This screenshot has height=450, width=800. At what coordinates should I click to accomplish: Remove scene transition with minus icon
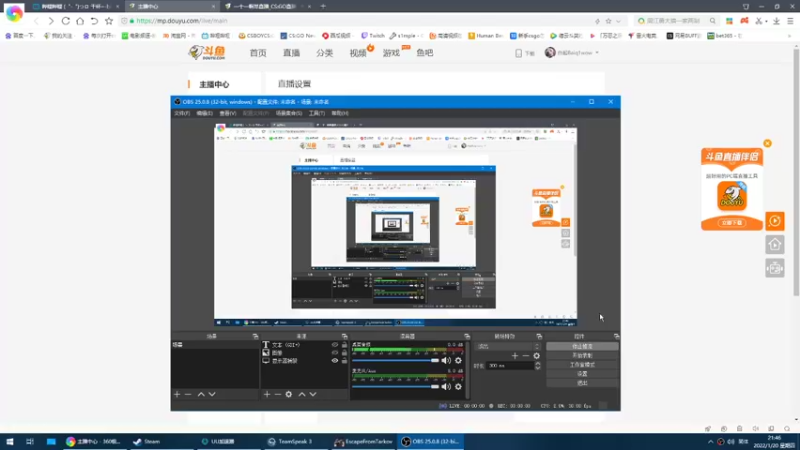[x=526, y=356]
